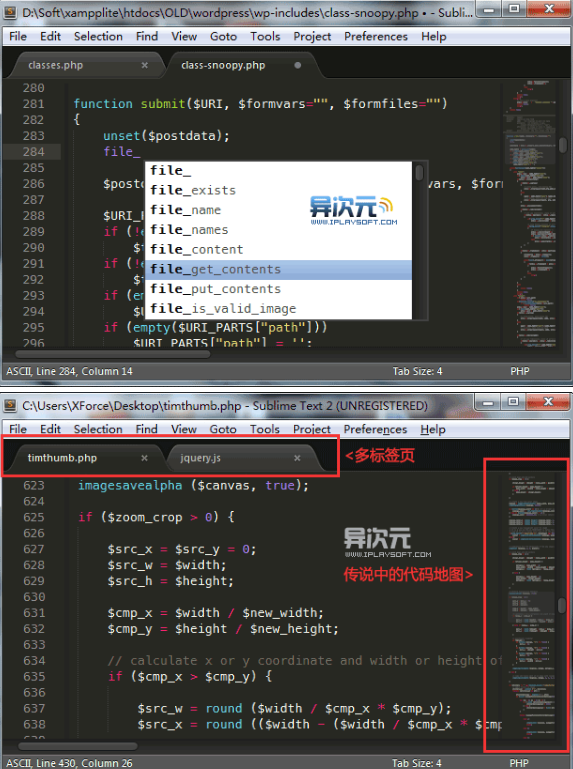Open Goto menu in top window
Viewport: 573px width, 769px height.
[223, 36]
